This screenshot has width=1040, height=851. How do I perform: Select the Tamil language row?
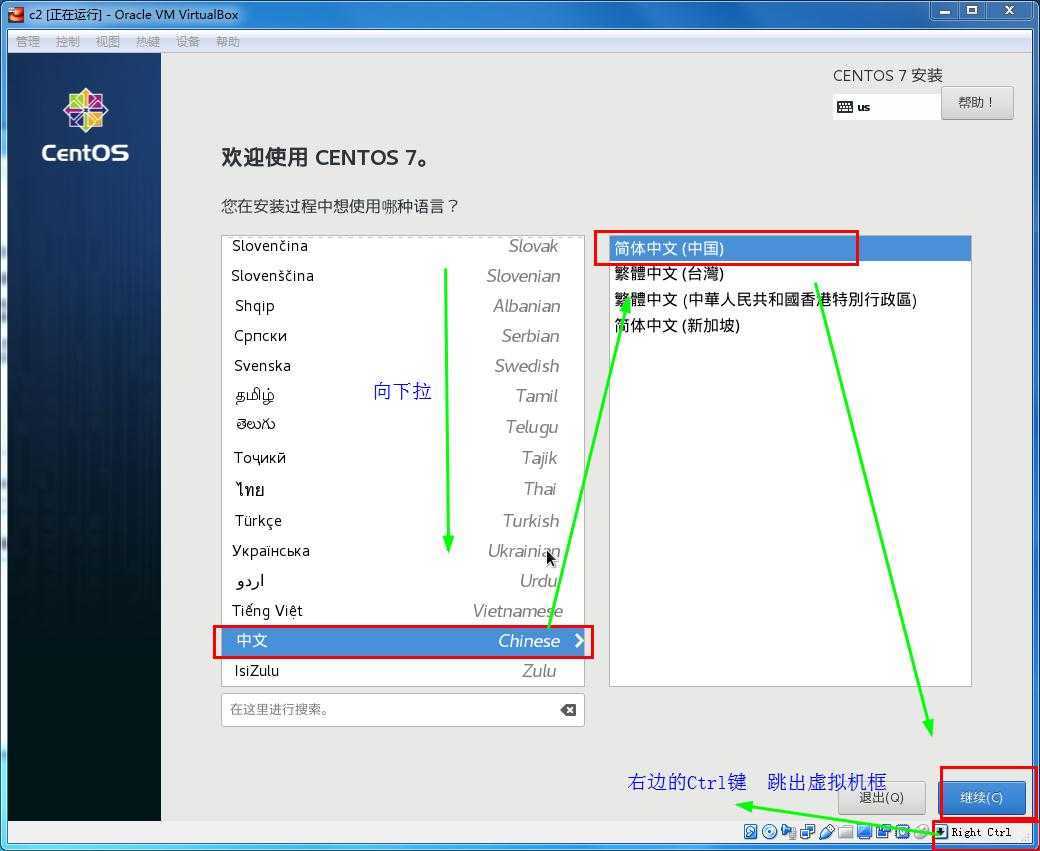tap(403, 396)
